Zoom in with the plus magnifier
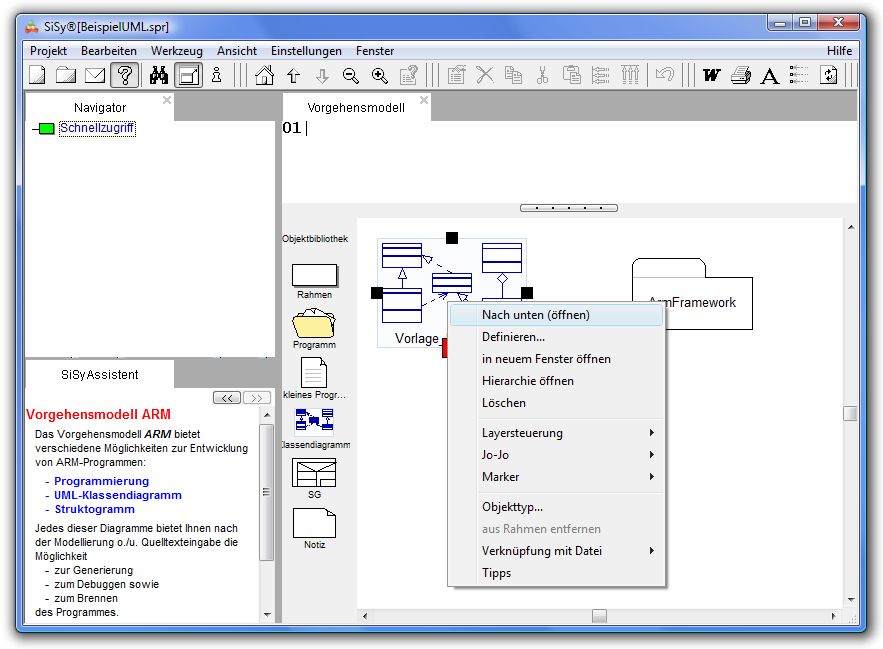 (x=380, y=75)
